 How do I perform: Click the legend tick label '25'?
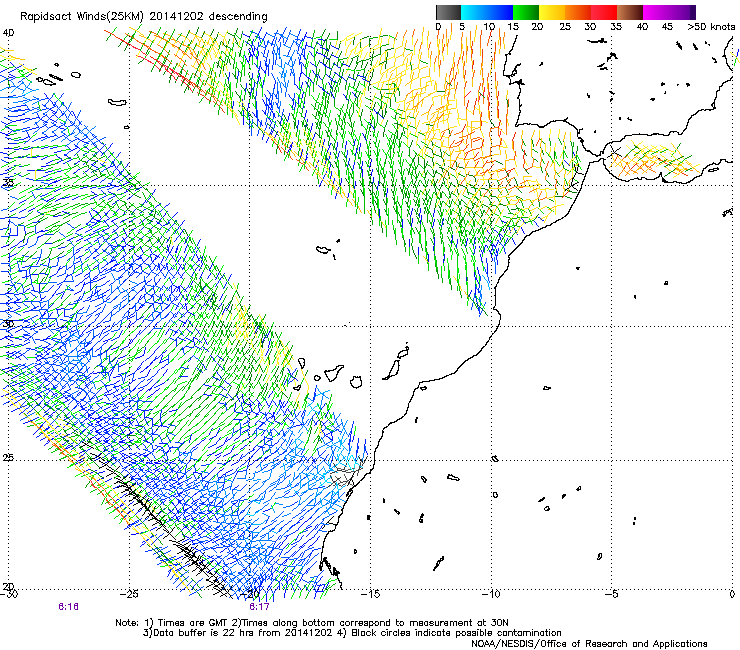point(565,26)
